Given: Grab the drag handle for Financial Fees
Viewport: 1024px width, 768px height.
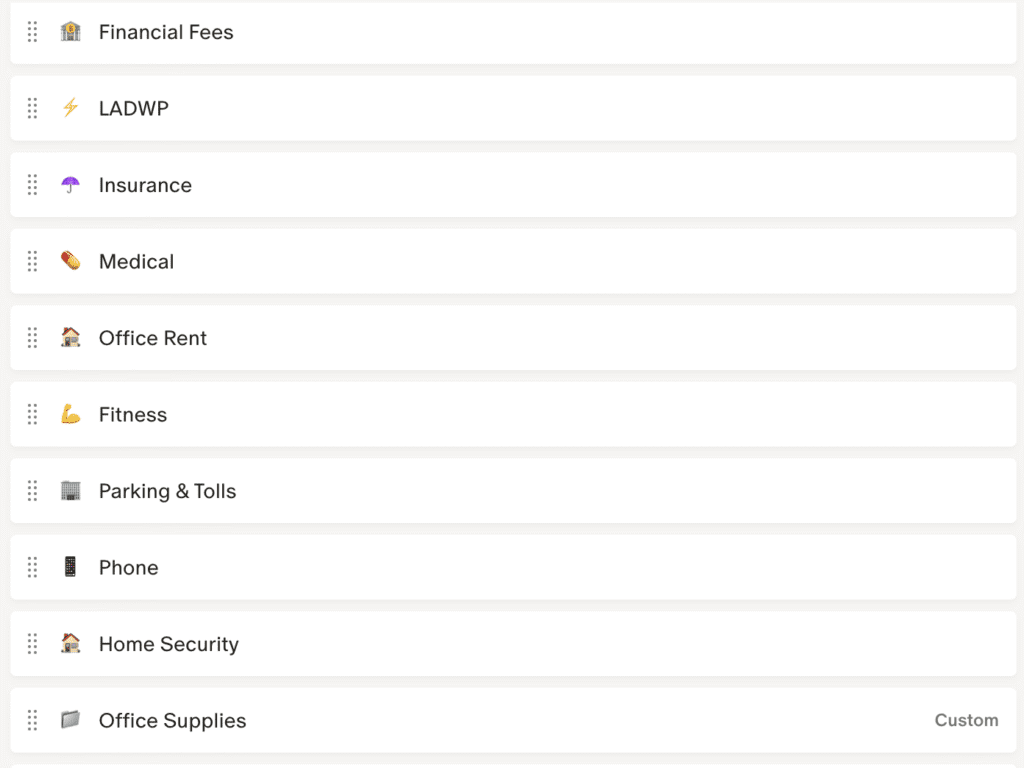Looking at the screenshot, I should (32, 32).
